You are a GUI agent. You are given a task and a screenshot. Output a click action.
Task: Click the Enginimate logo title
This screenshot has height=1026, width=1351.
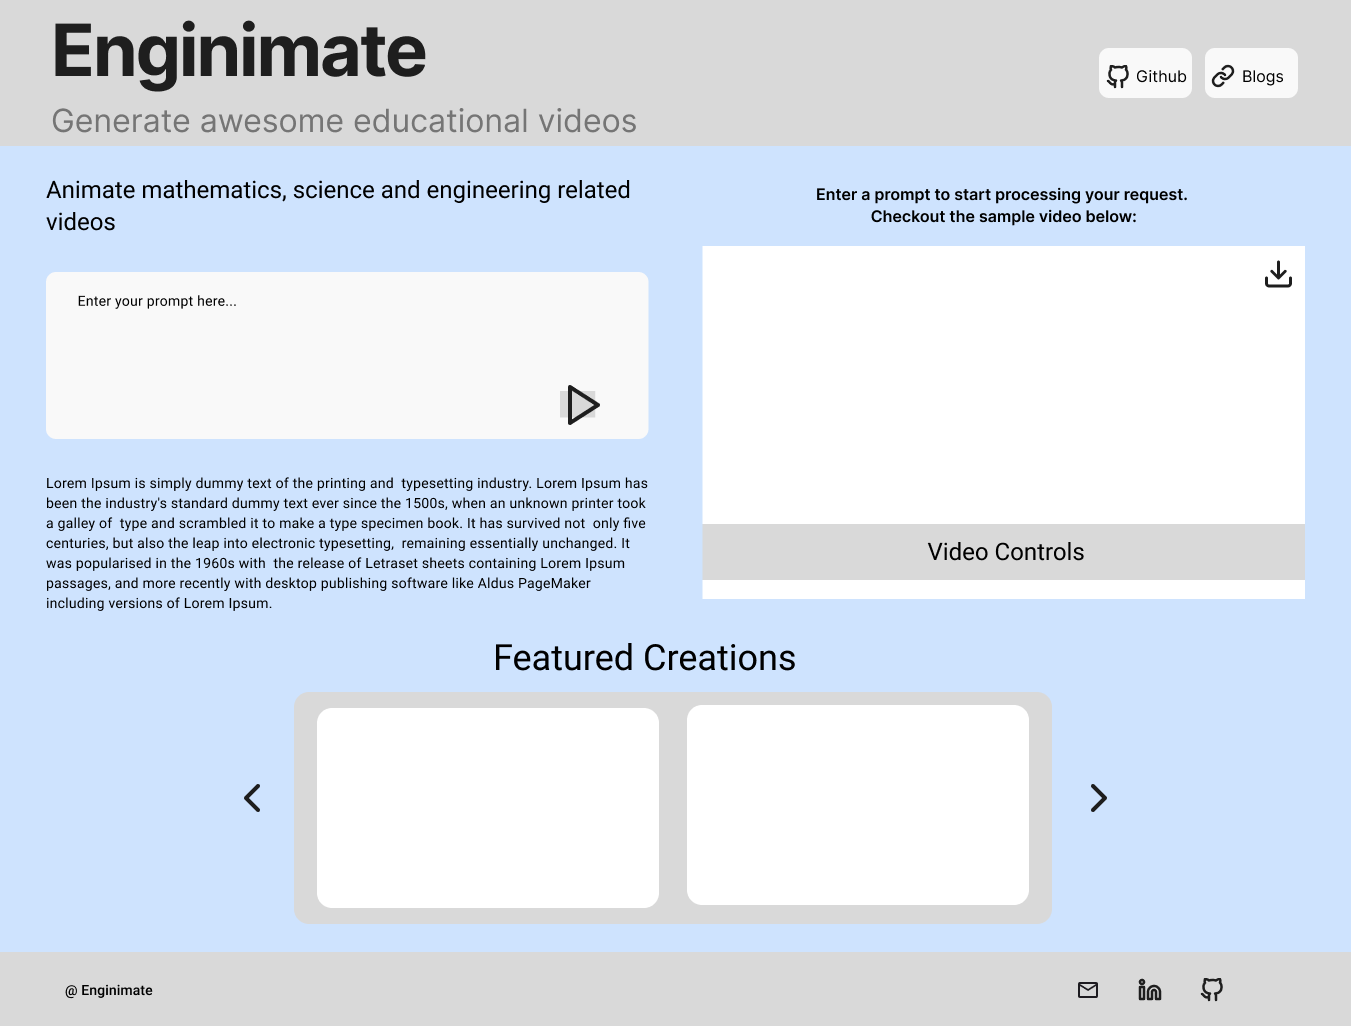click(239, 52)
